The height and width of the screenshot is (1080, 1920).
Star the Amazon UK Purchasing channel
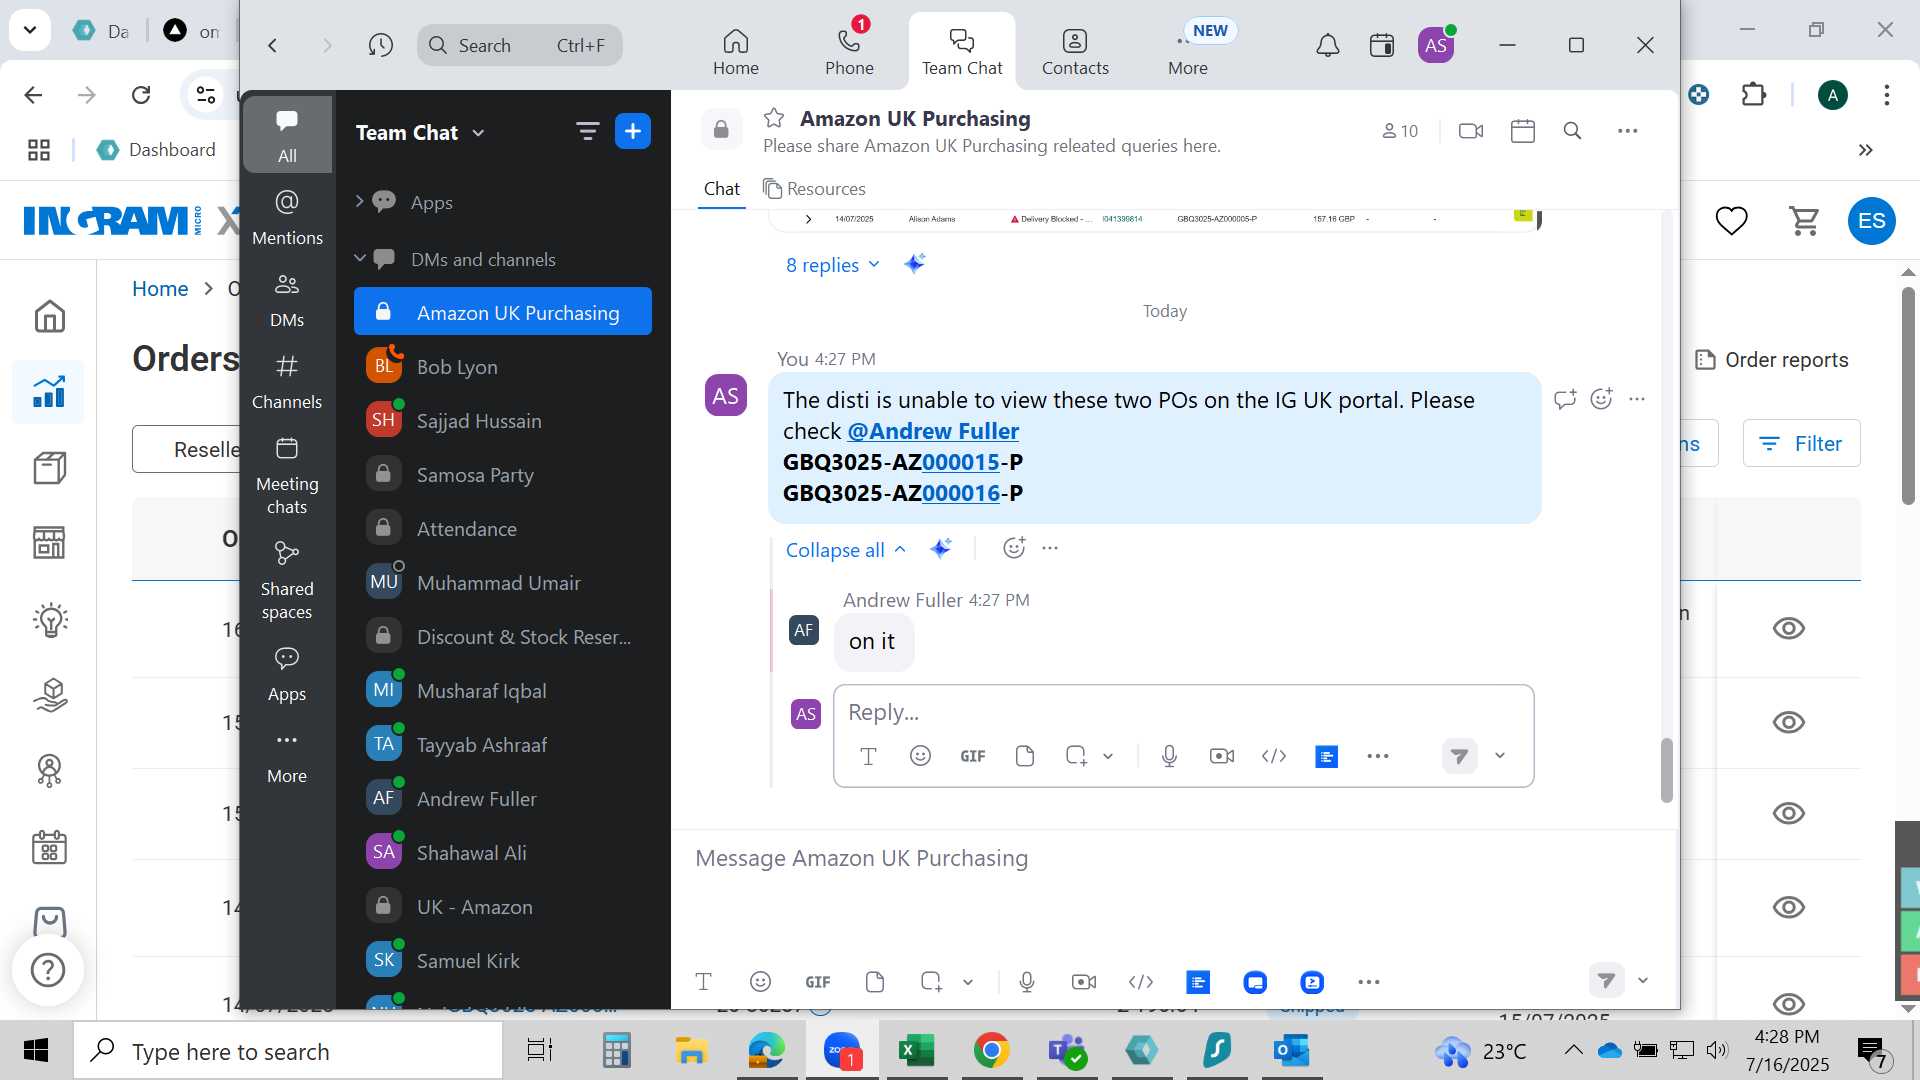click(774, 118)
